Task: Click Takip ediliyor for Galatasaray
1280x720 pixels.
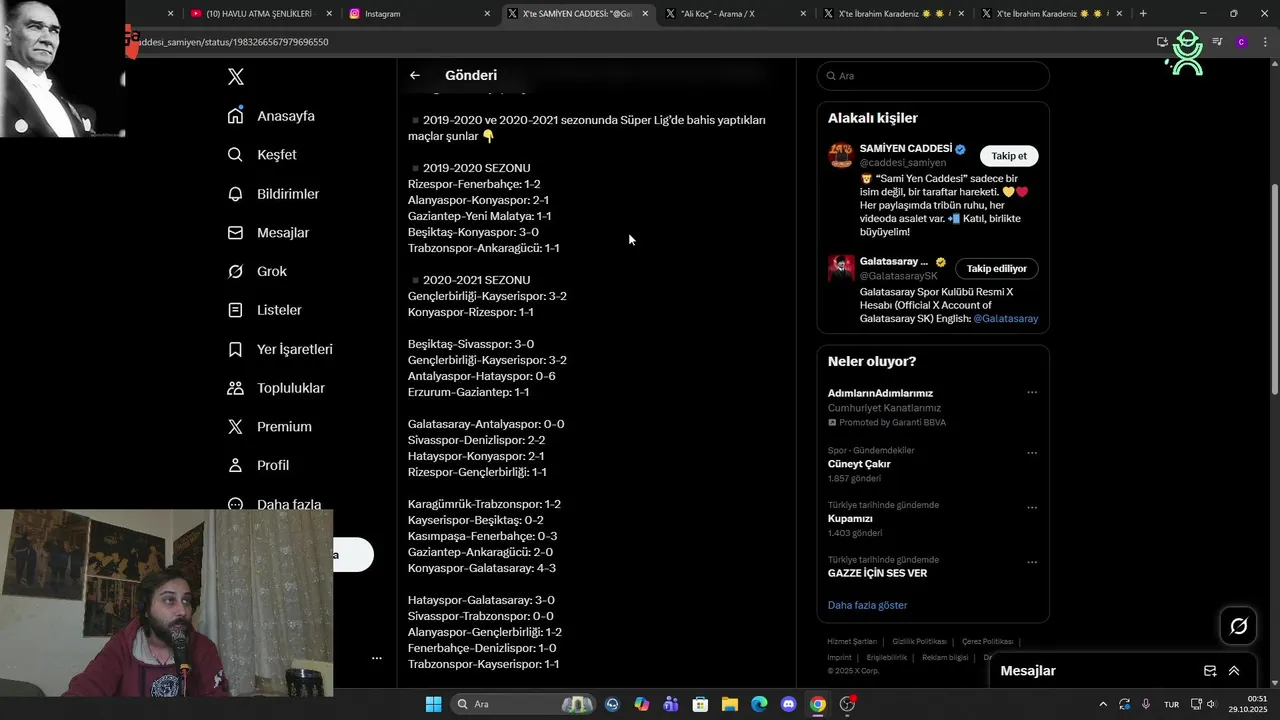Action: [x=996, y=268]
